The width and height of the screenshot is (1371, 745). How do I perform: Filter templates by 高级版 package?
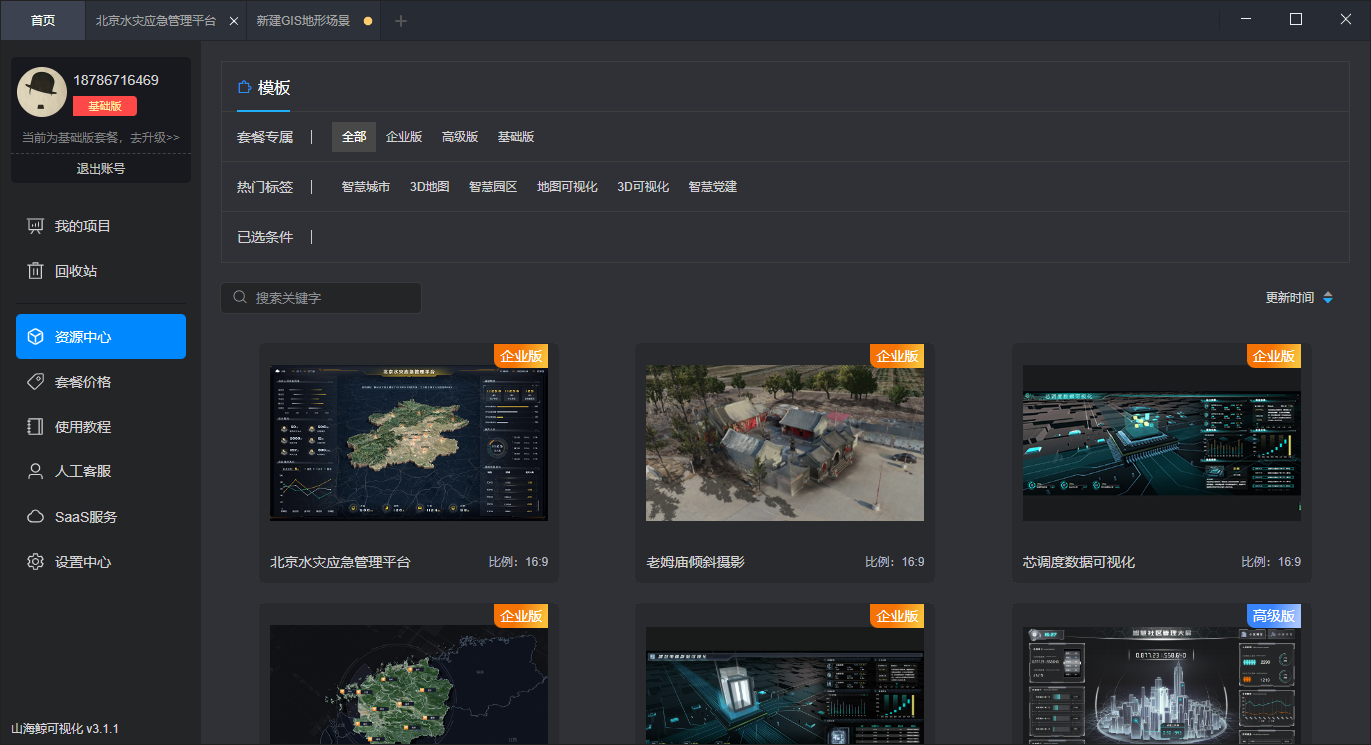[x=460, y=137]
